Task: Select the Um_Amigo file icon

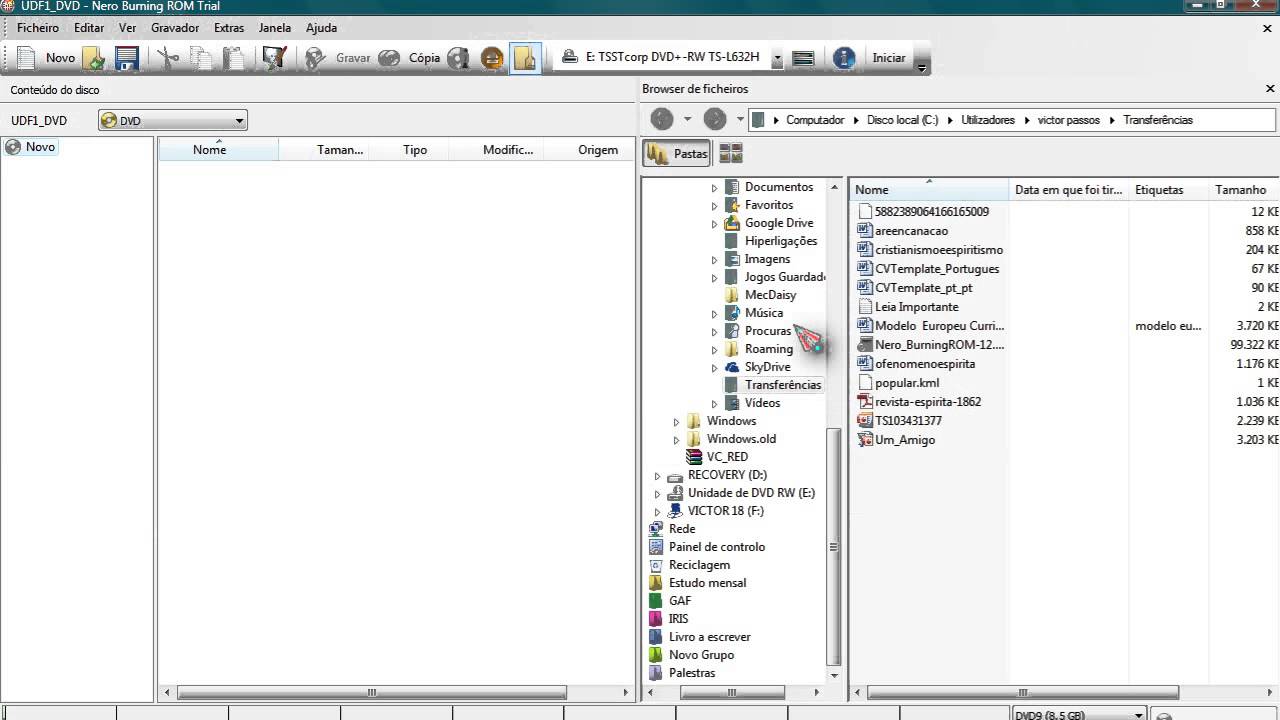Action: coord(866,440)
